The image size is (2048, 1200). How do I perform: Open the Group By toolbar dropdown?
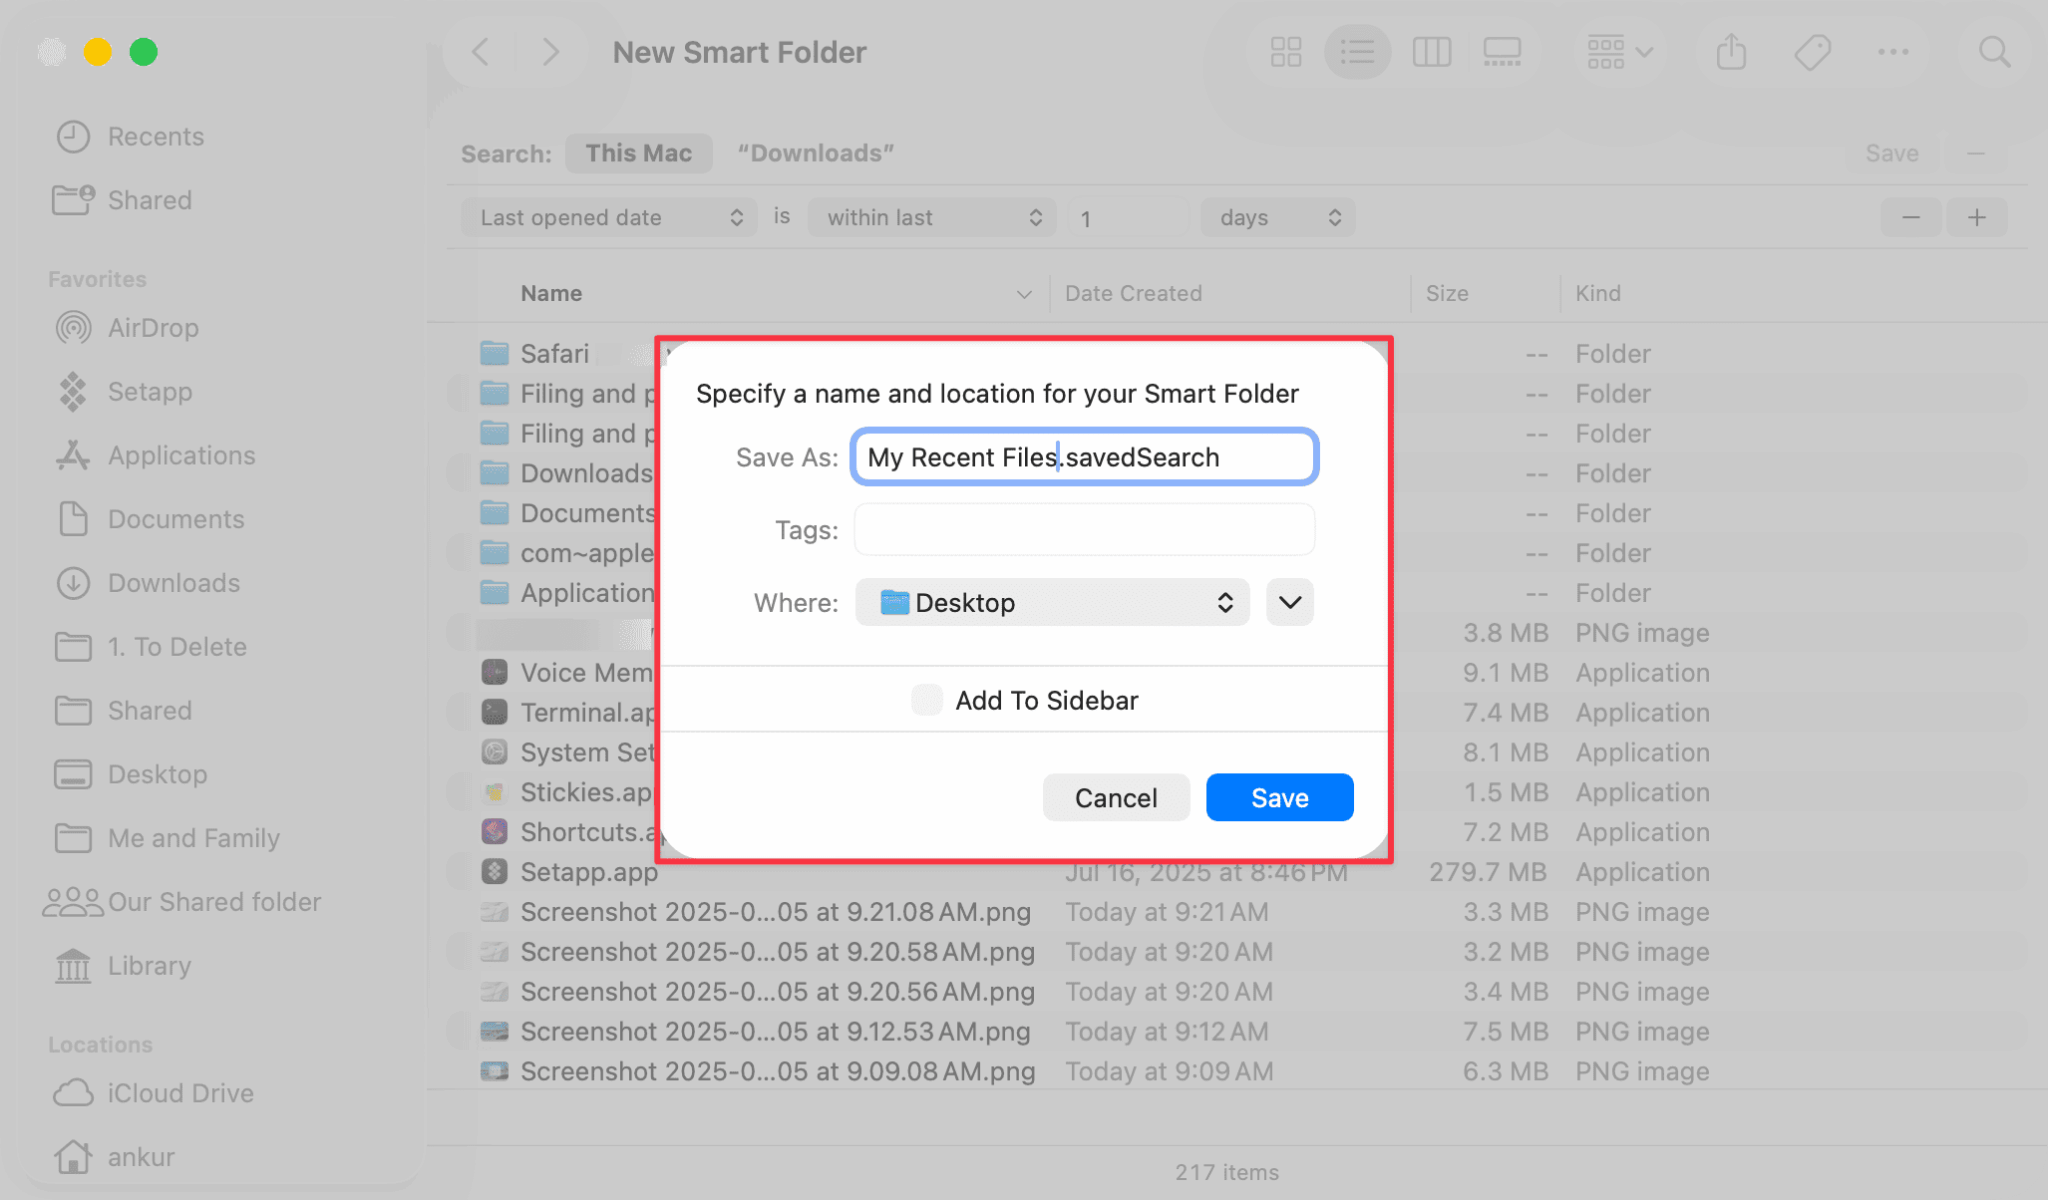click(1620, 52)
